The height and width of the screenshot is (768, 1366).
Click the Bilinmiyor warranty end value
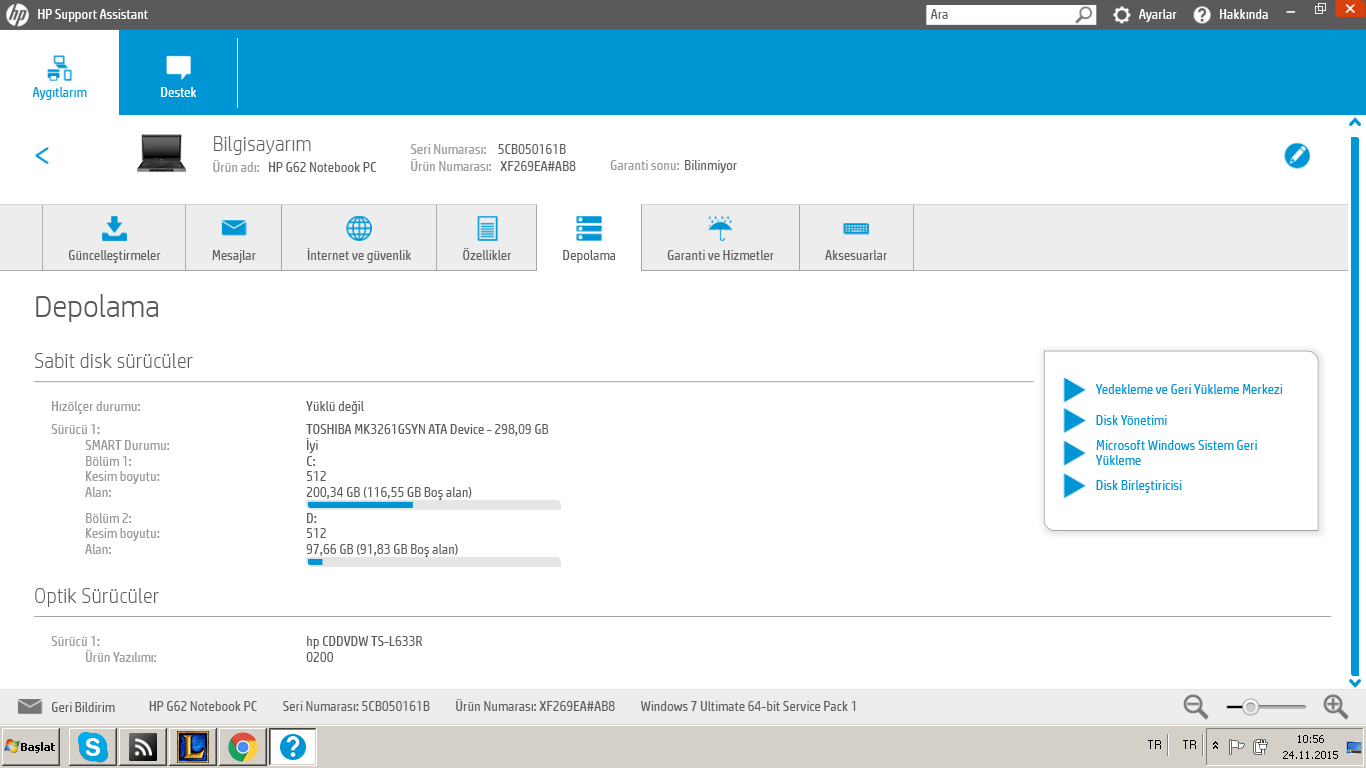710,166
